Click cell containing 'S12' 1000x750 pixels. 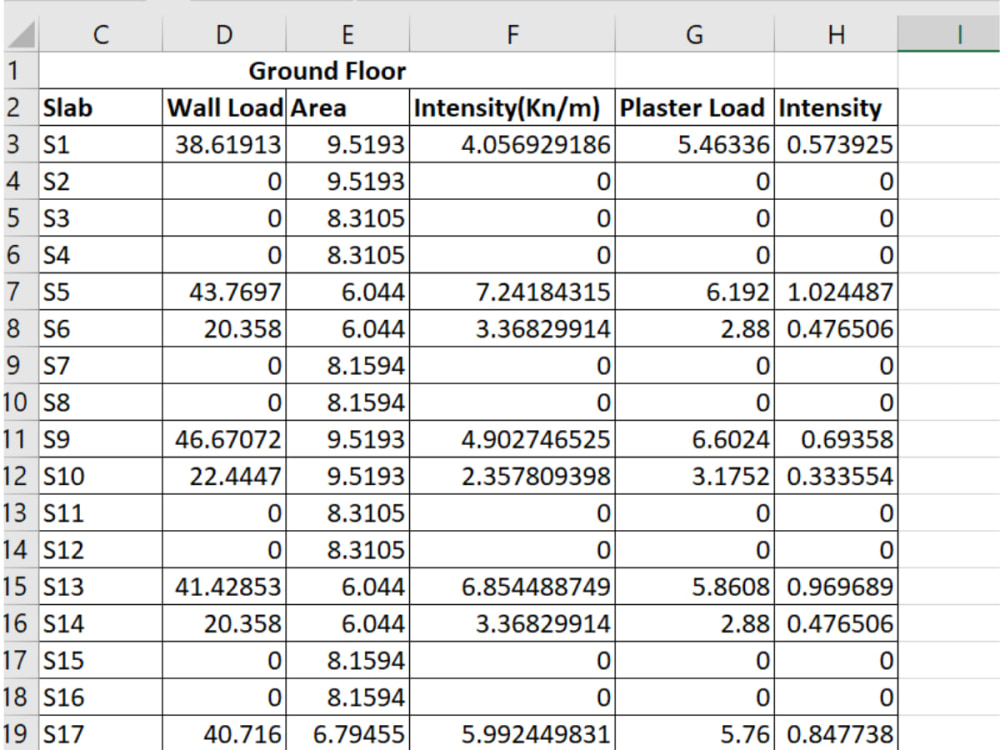pyautogui.click(x=101, y=550)
